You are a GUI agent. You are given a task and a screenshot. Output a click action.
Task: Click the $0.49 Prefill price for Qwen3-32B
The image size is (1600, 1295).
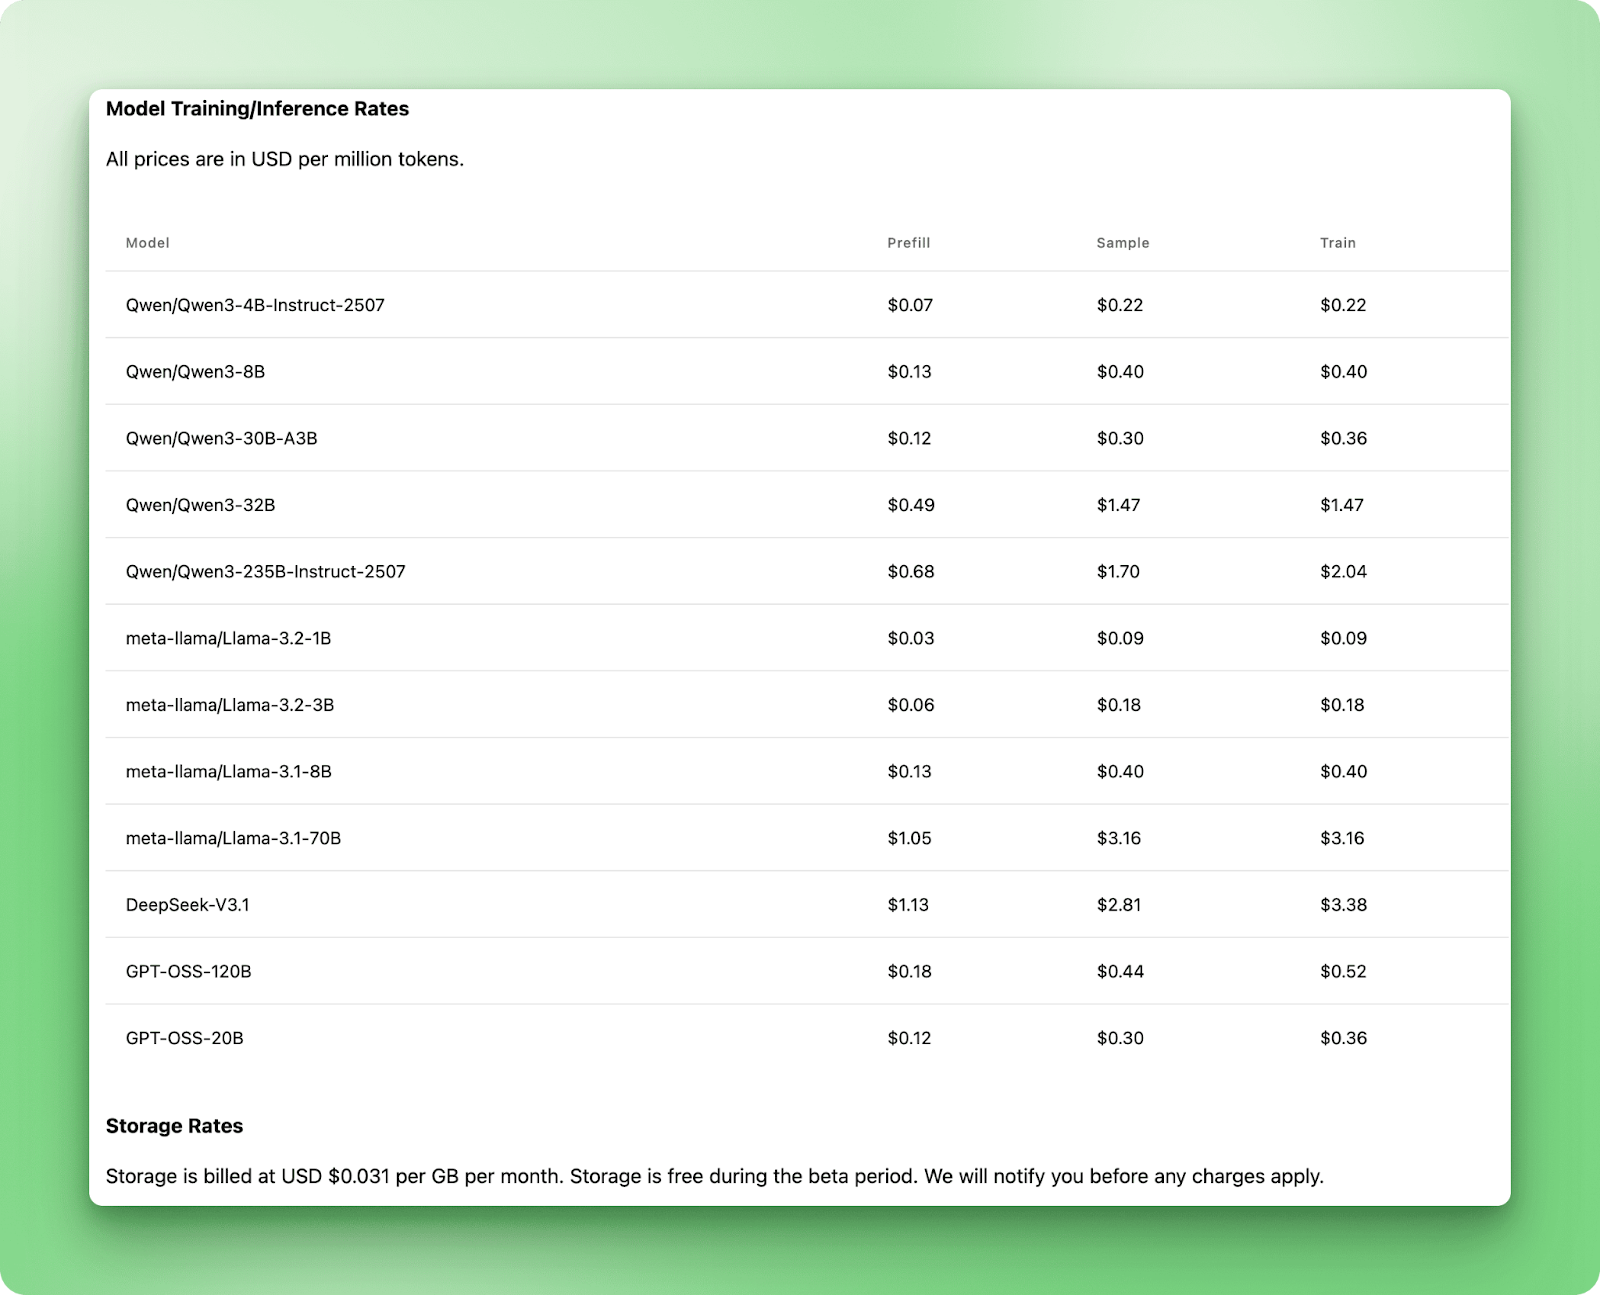click(911, 505)
